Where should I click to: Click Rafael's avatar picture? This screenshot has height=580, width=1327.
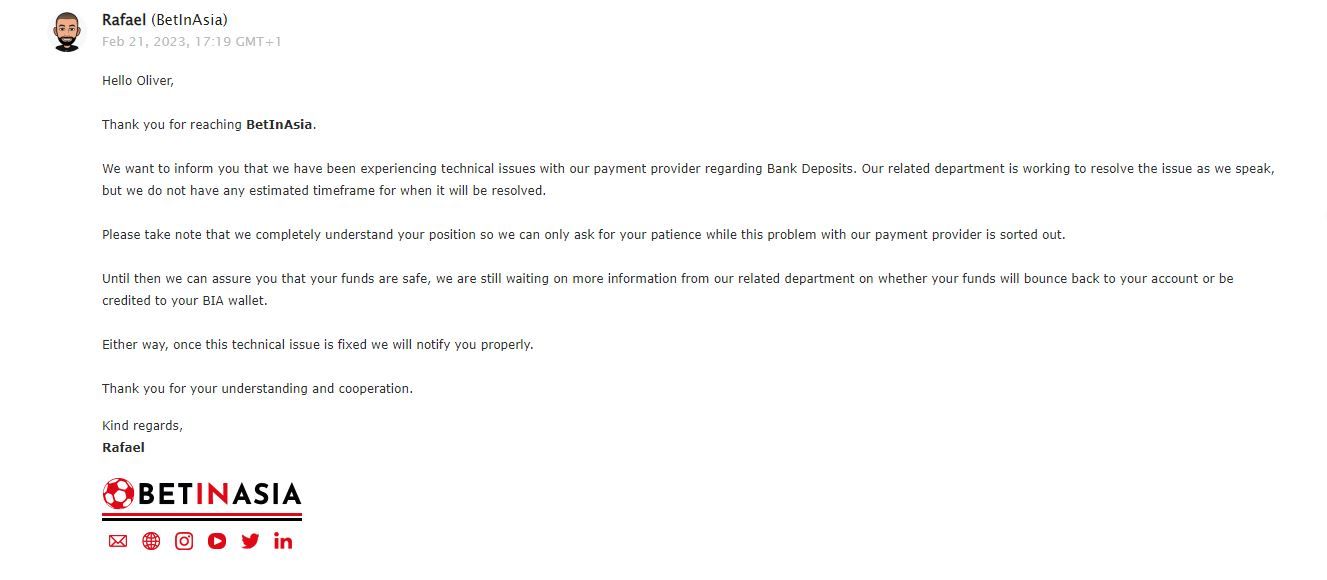click(67, 32)
